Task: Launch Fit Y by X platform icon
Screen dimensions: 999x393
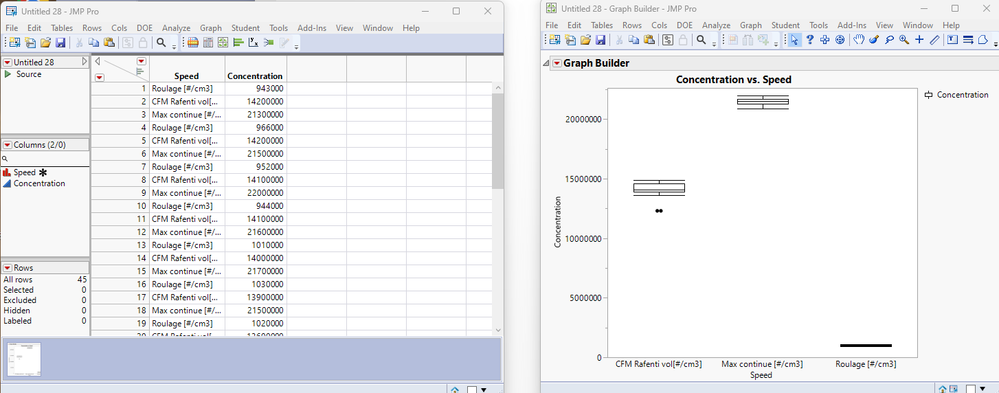Action: tap(254, 43)
